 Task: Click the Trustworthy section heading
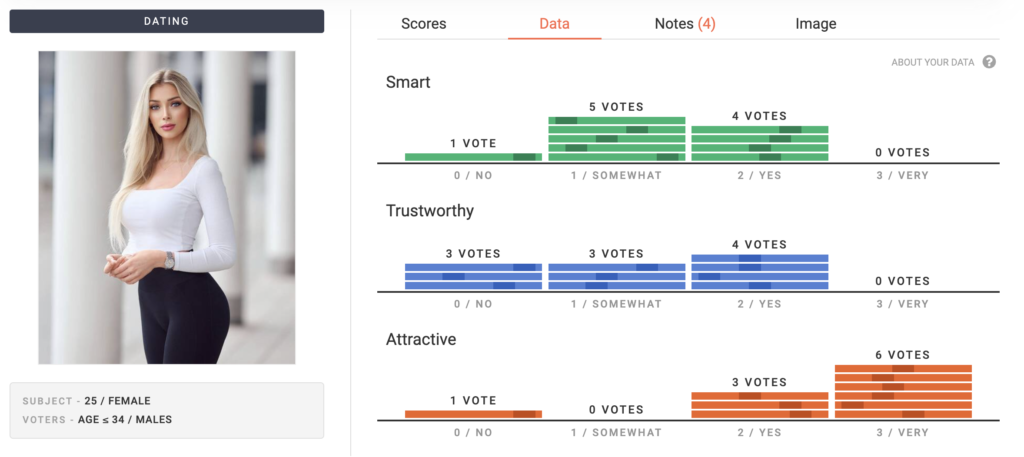[430, 211]
